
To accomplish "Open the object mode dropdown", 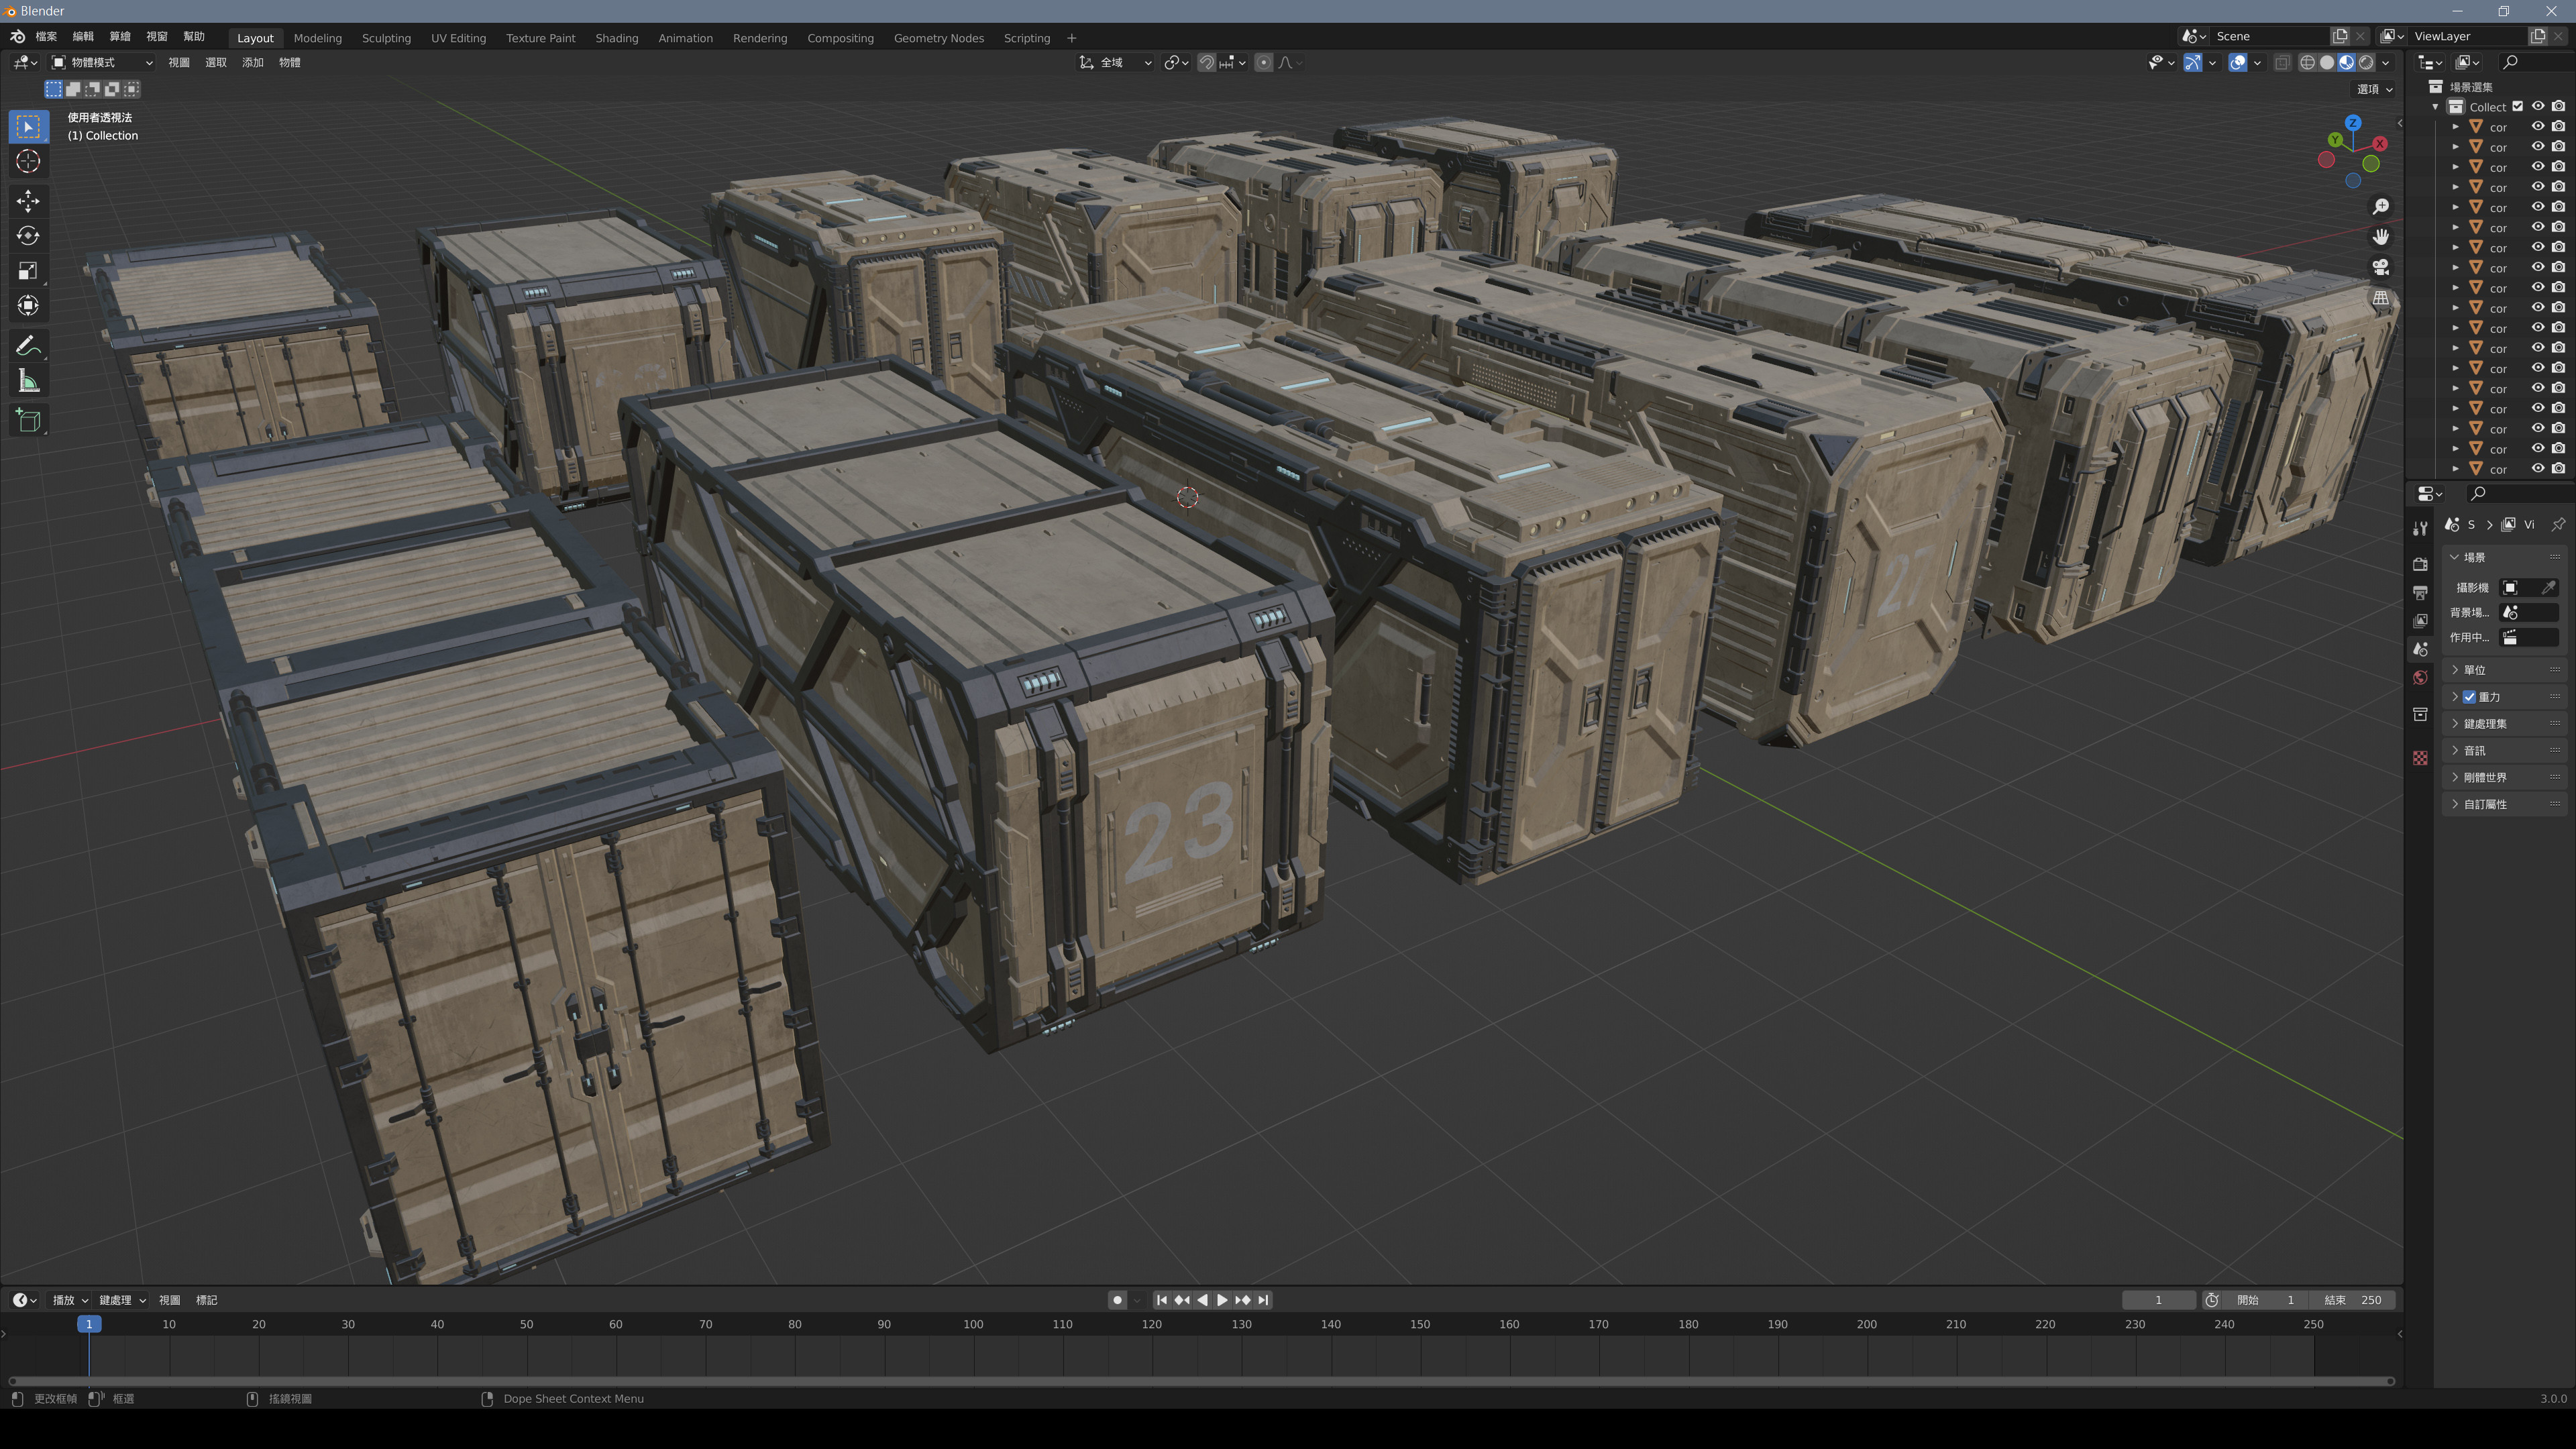I will [x=105, y=62].
